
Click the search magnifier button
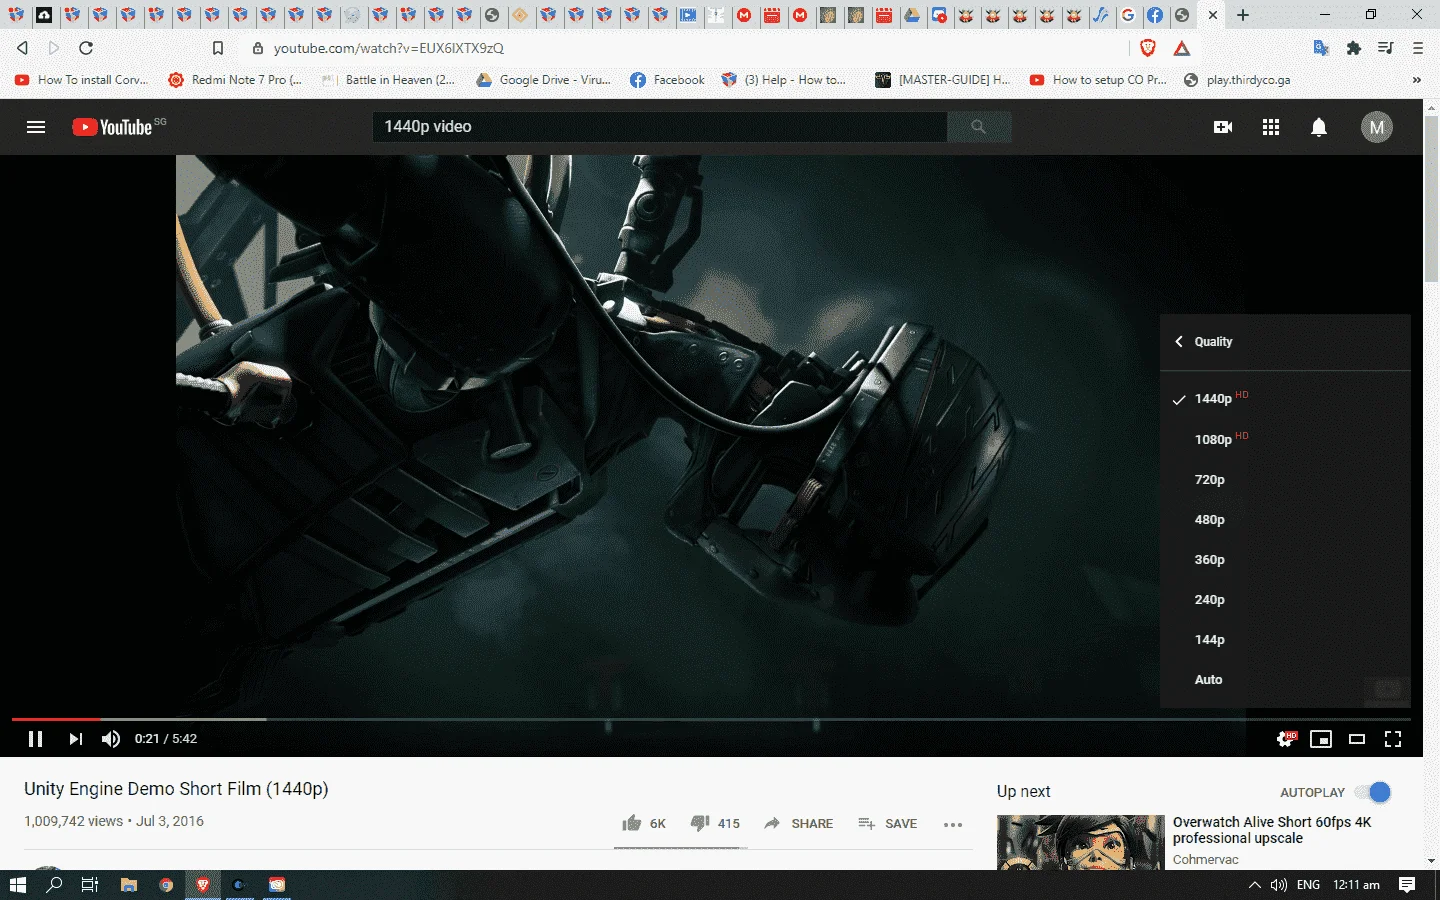979,127
